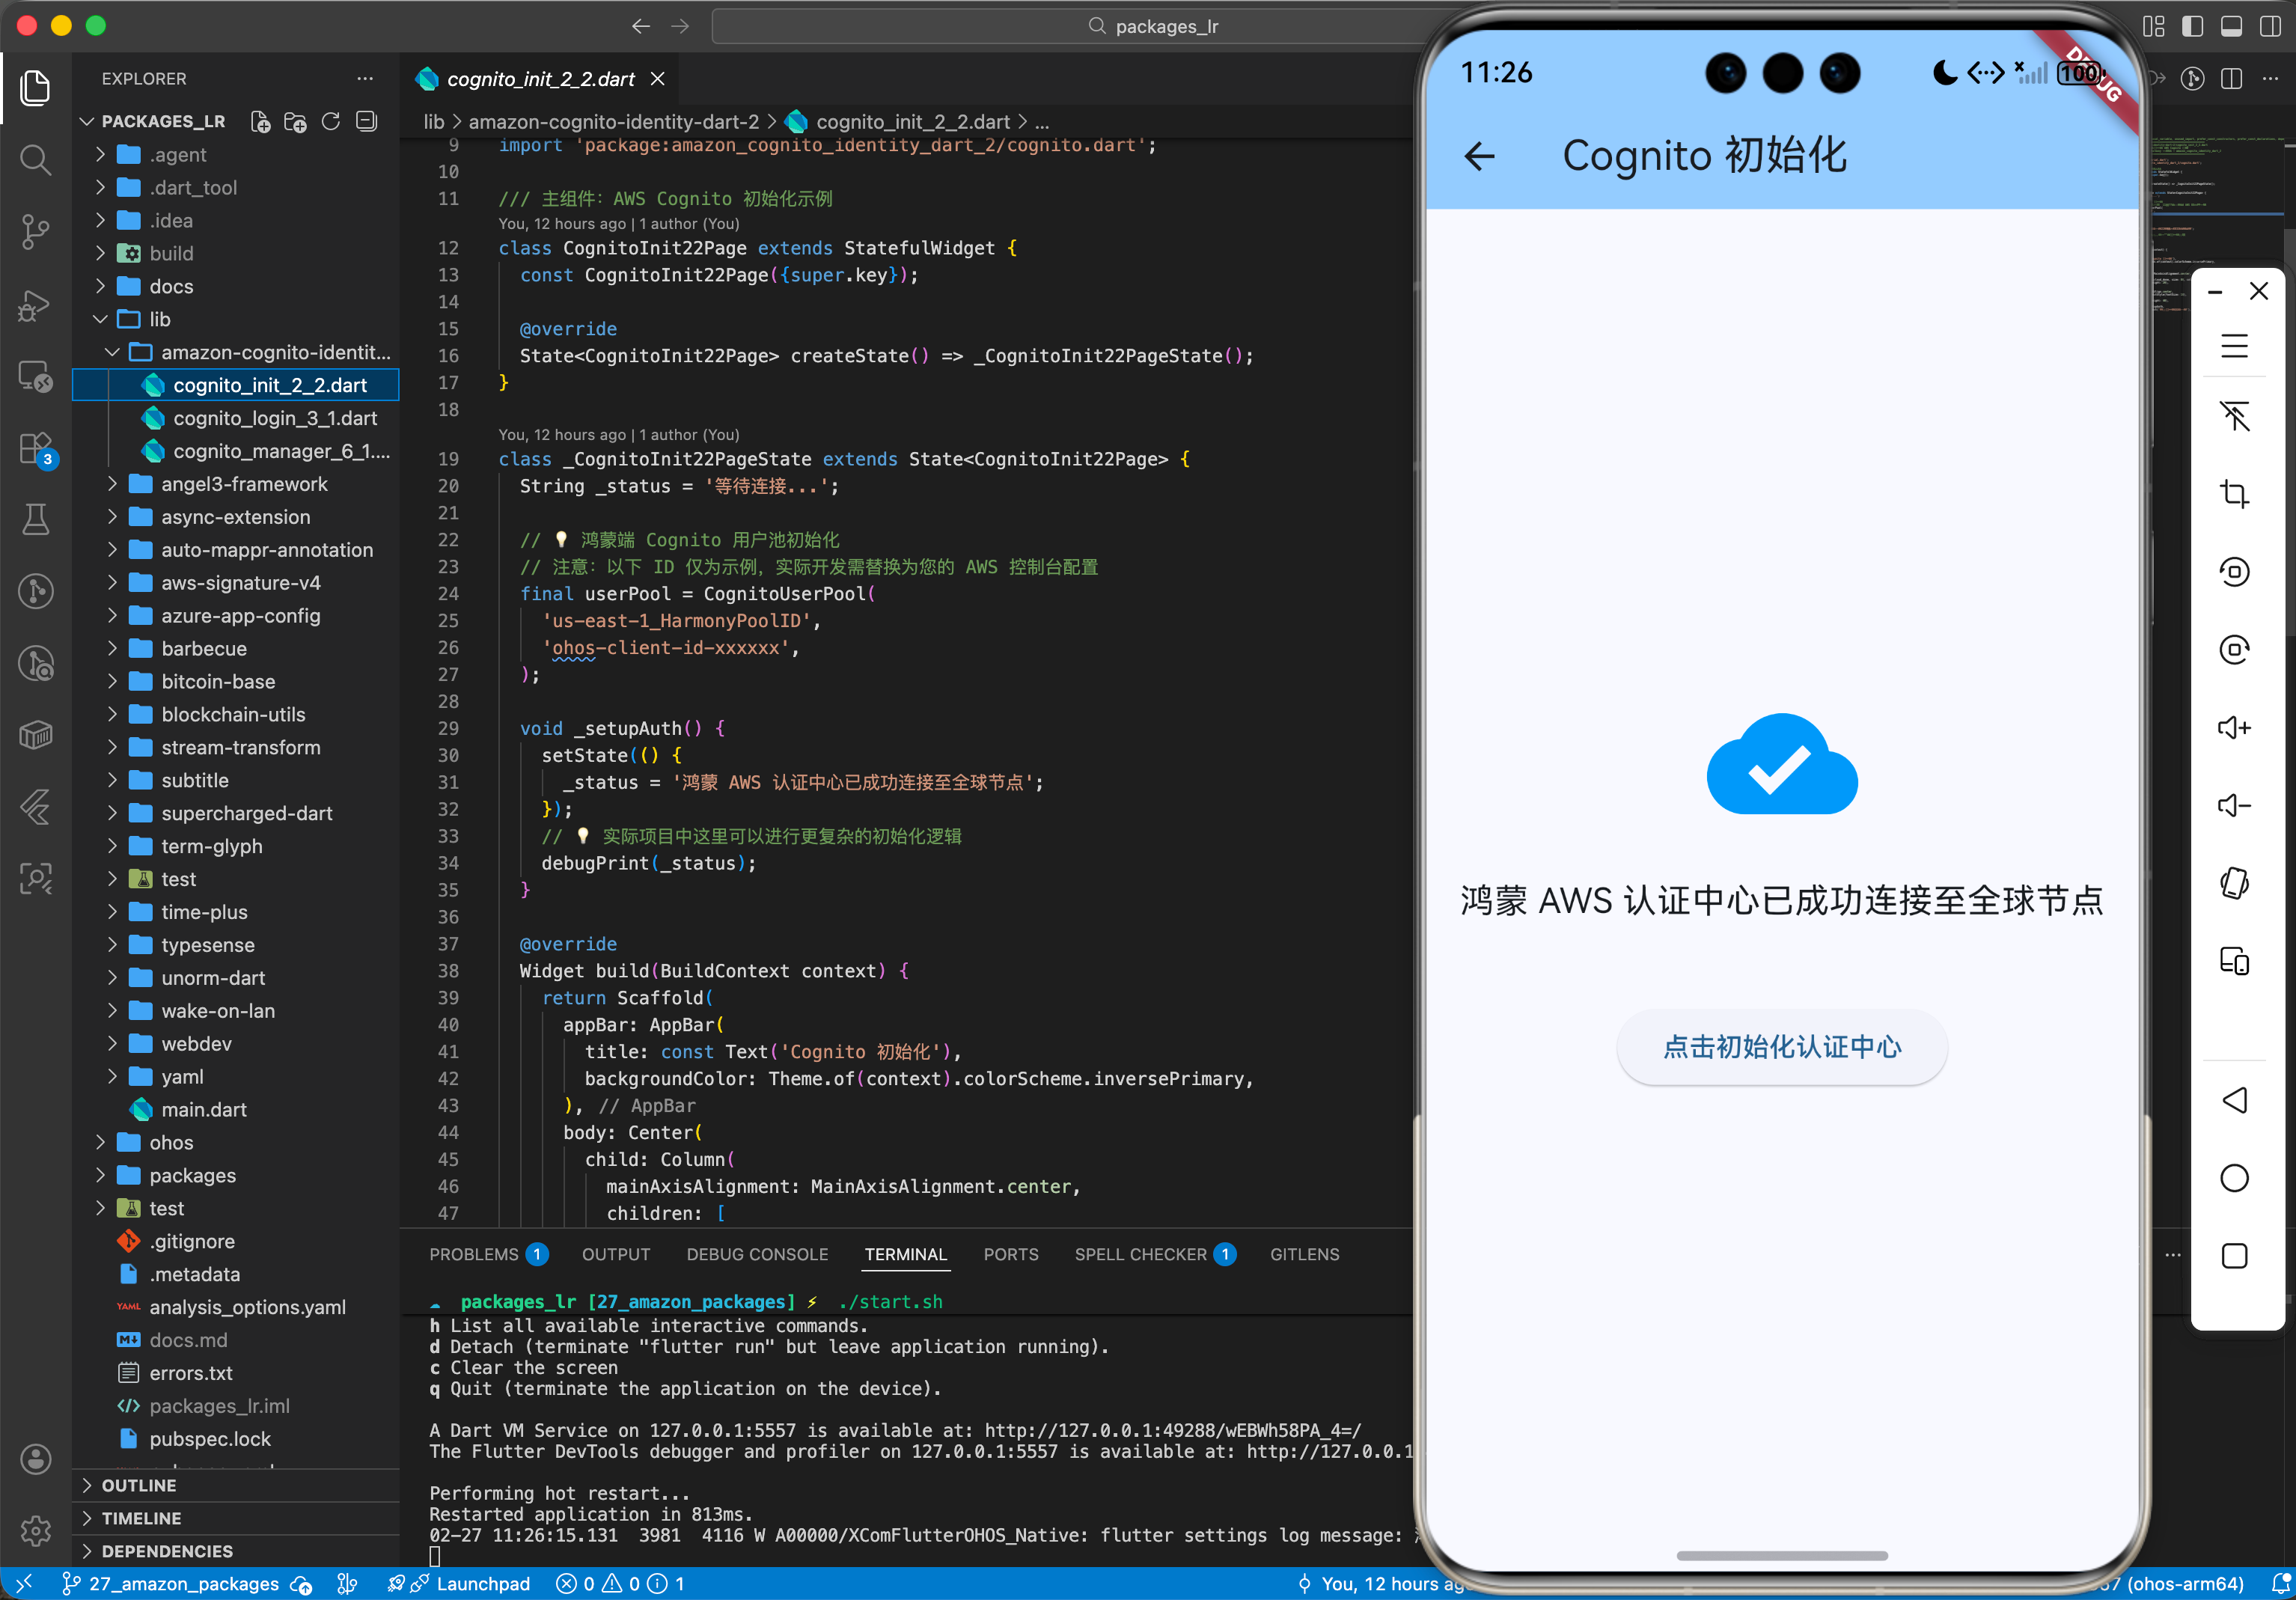Collapse the PACKAGES_LR root section
2296x1600 pixels.
pos(162,122)
